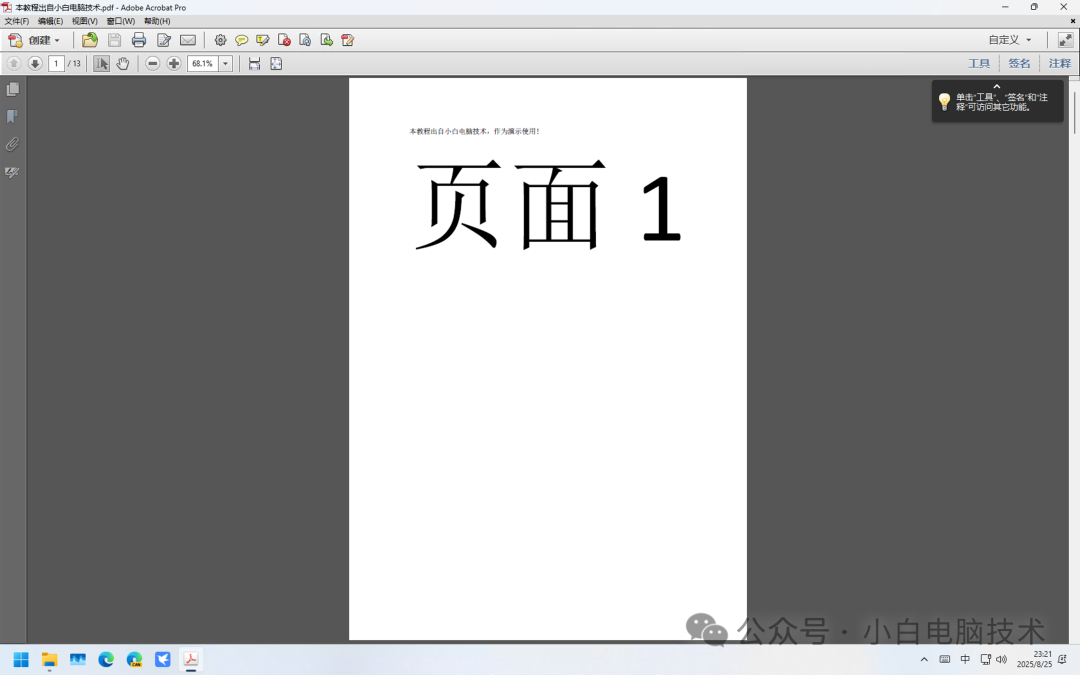Image resolution: width=1080 pixels, height=675 pixels.
Task: Select the highlight text tool icon
Action: [262, 40]
